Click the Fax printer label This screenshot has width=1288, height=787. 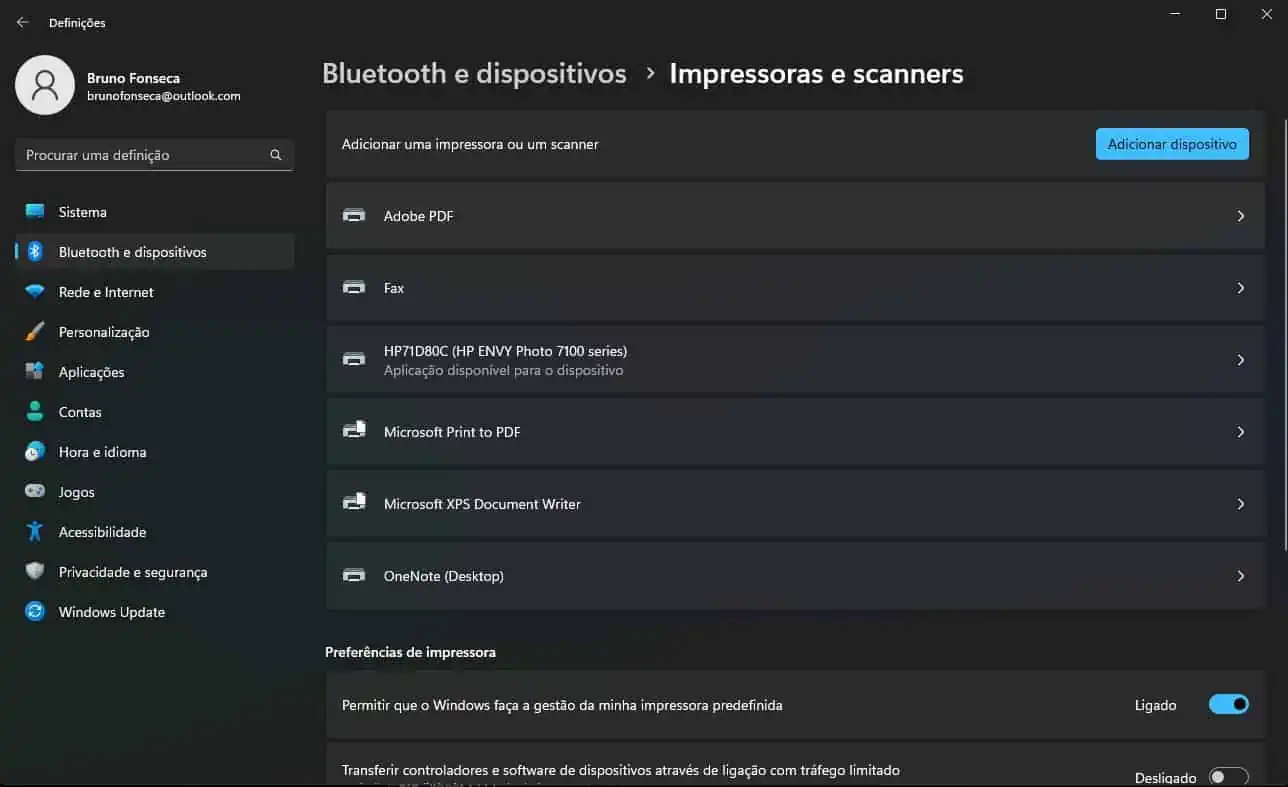394,288
